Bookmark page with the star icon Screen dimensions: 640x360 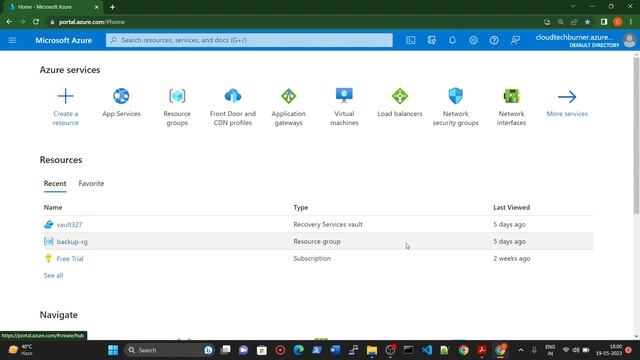pos(587,22)
